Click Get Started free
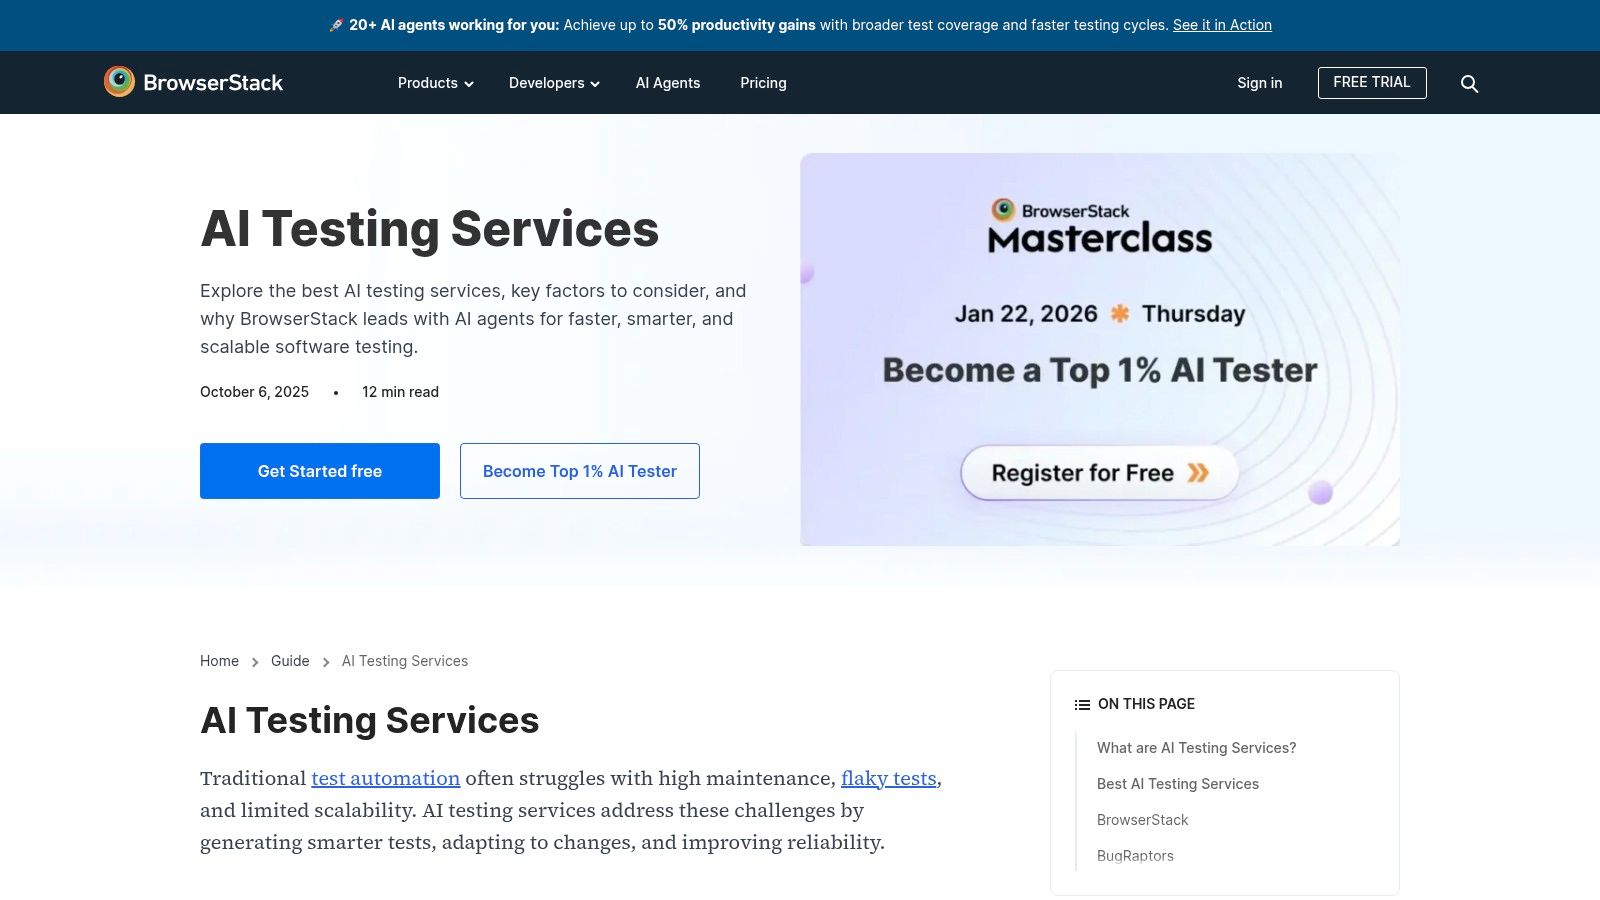The image size is (1600, 900). [x=319, y=470]
